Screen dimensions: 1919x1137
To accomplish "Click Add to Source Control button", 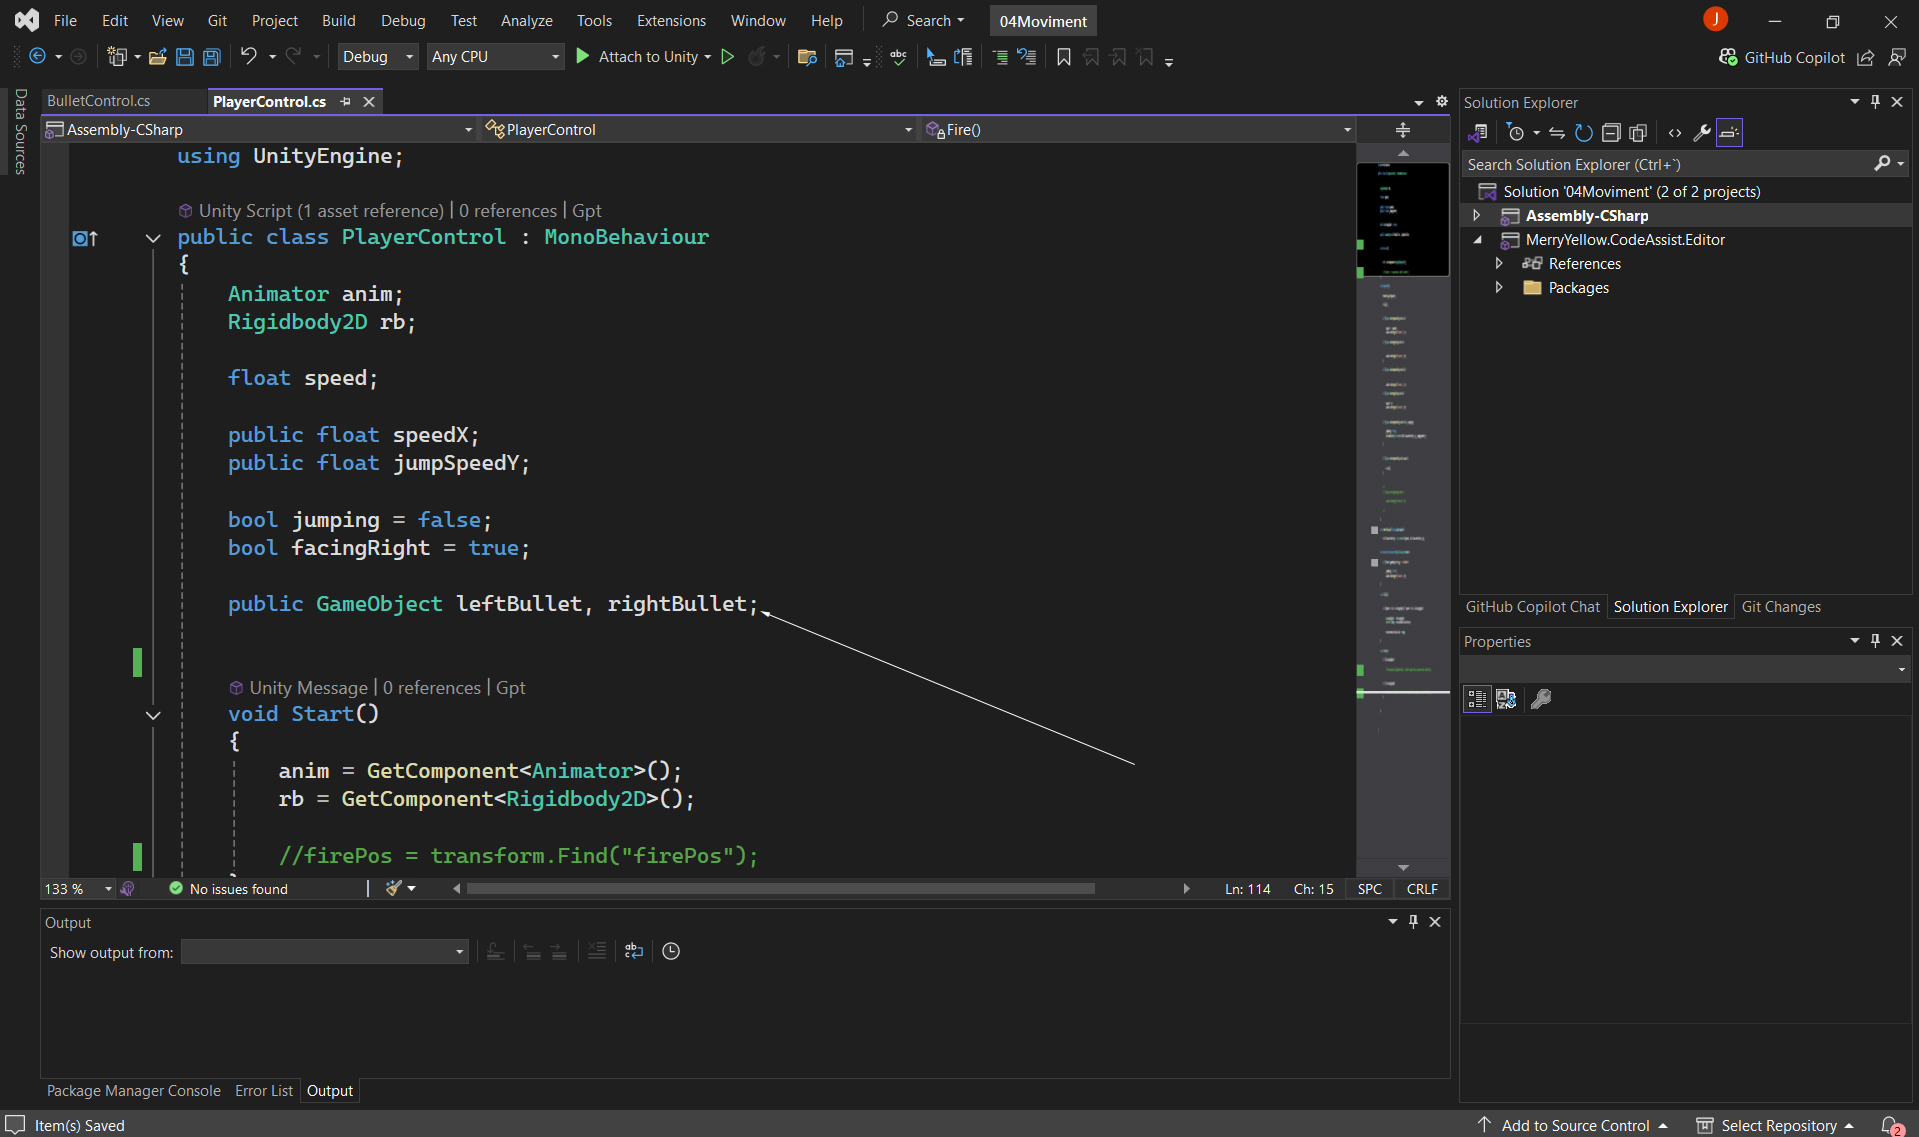I will 1574,1125.
